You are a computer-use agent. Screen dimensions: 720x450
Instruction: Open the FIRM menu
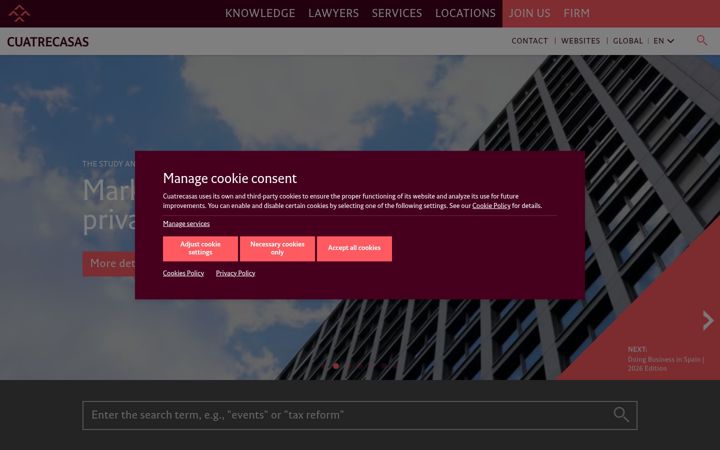(576, 13)
